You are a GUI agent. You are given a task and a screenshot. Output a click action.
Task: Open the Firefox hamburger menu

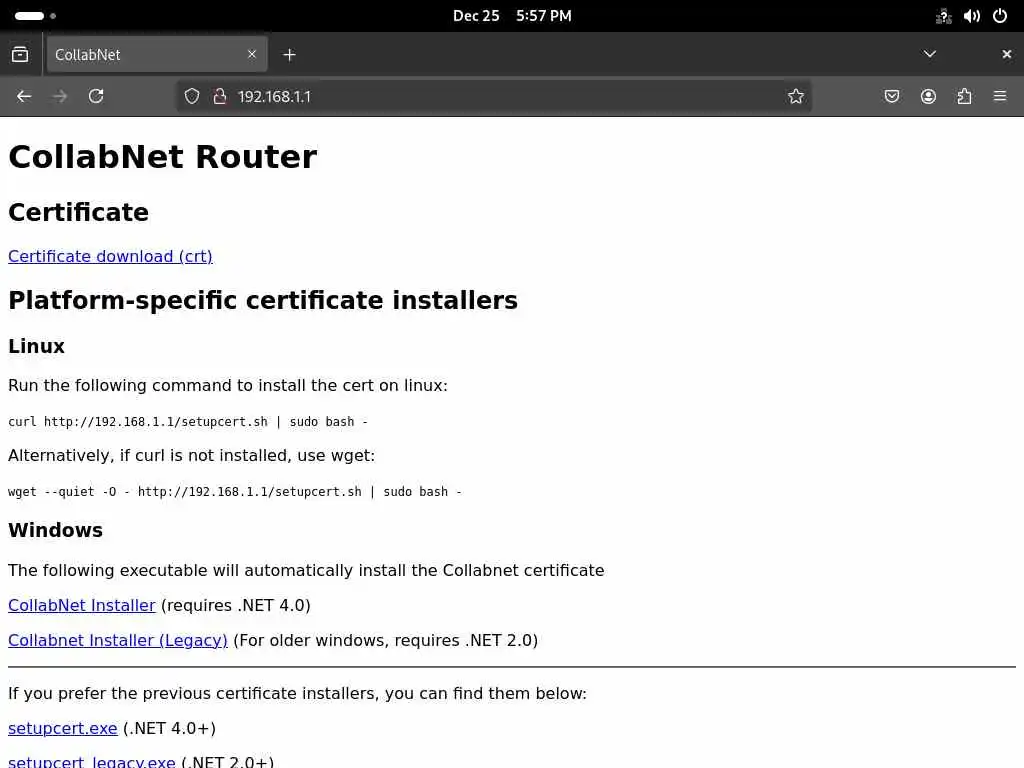(1000, 97)
